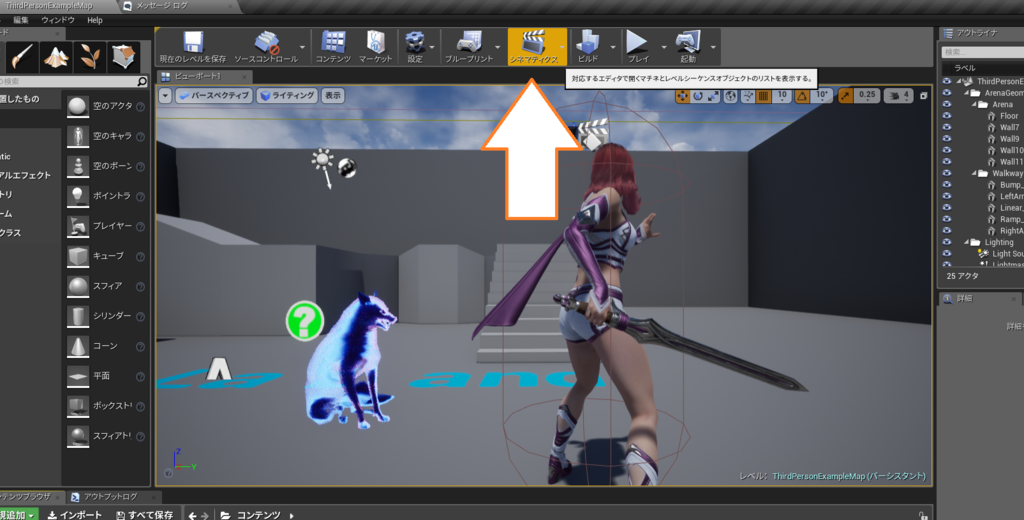Viewport: 1024px width, 520px height.
Task: Switch to the メッセージ ログ tab
Action: click(172, 7)
